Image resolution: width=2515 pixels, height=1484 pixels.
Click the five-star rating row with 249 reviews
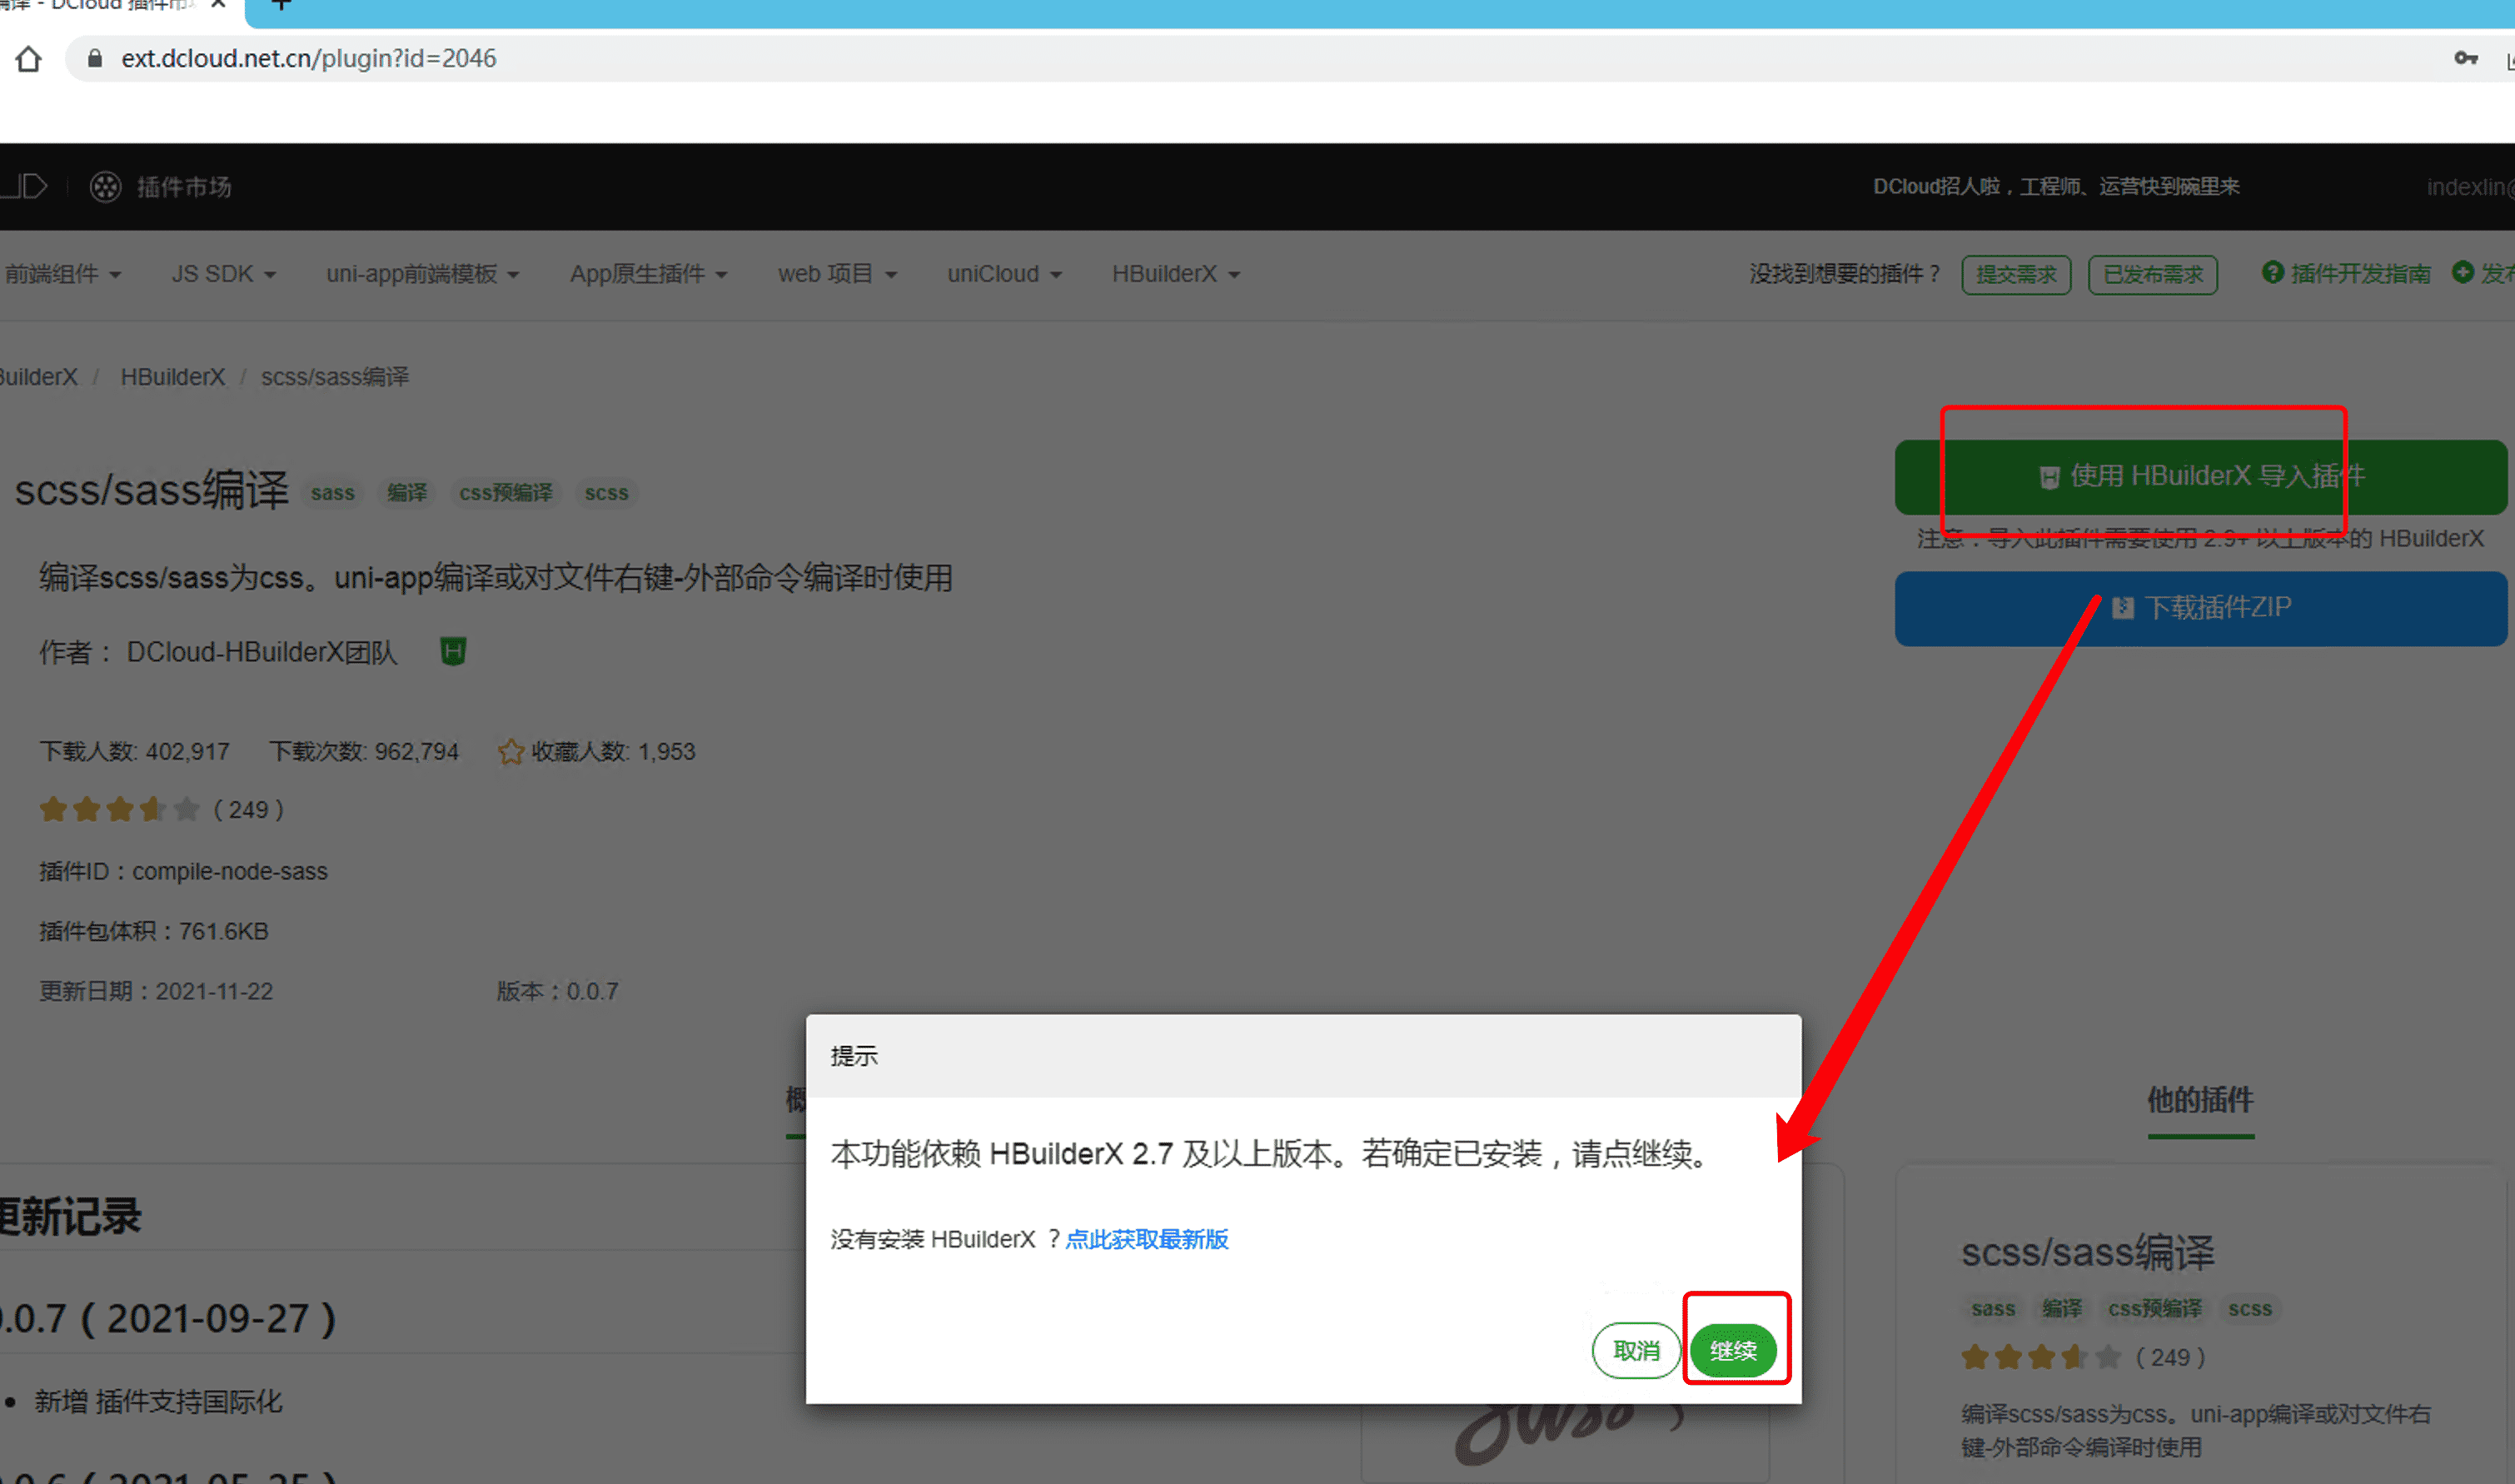coord(162,809)
